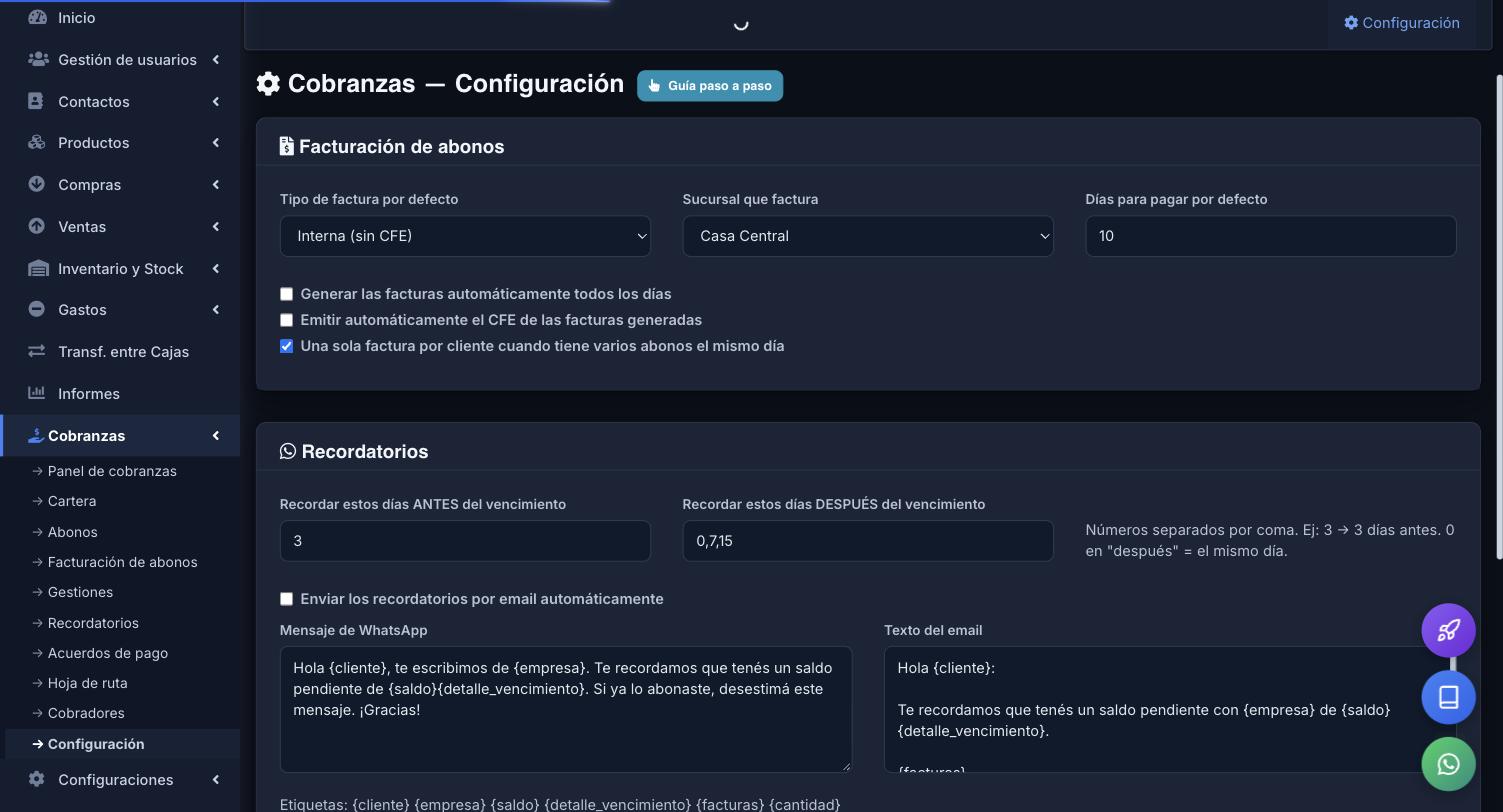
Task: Expand the Gestión de usuarios submenu arrow
Action: 216,60
